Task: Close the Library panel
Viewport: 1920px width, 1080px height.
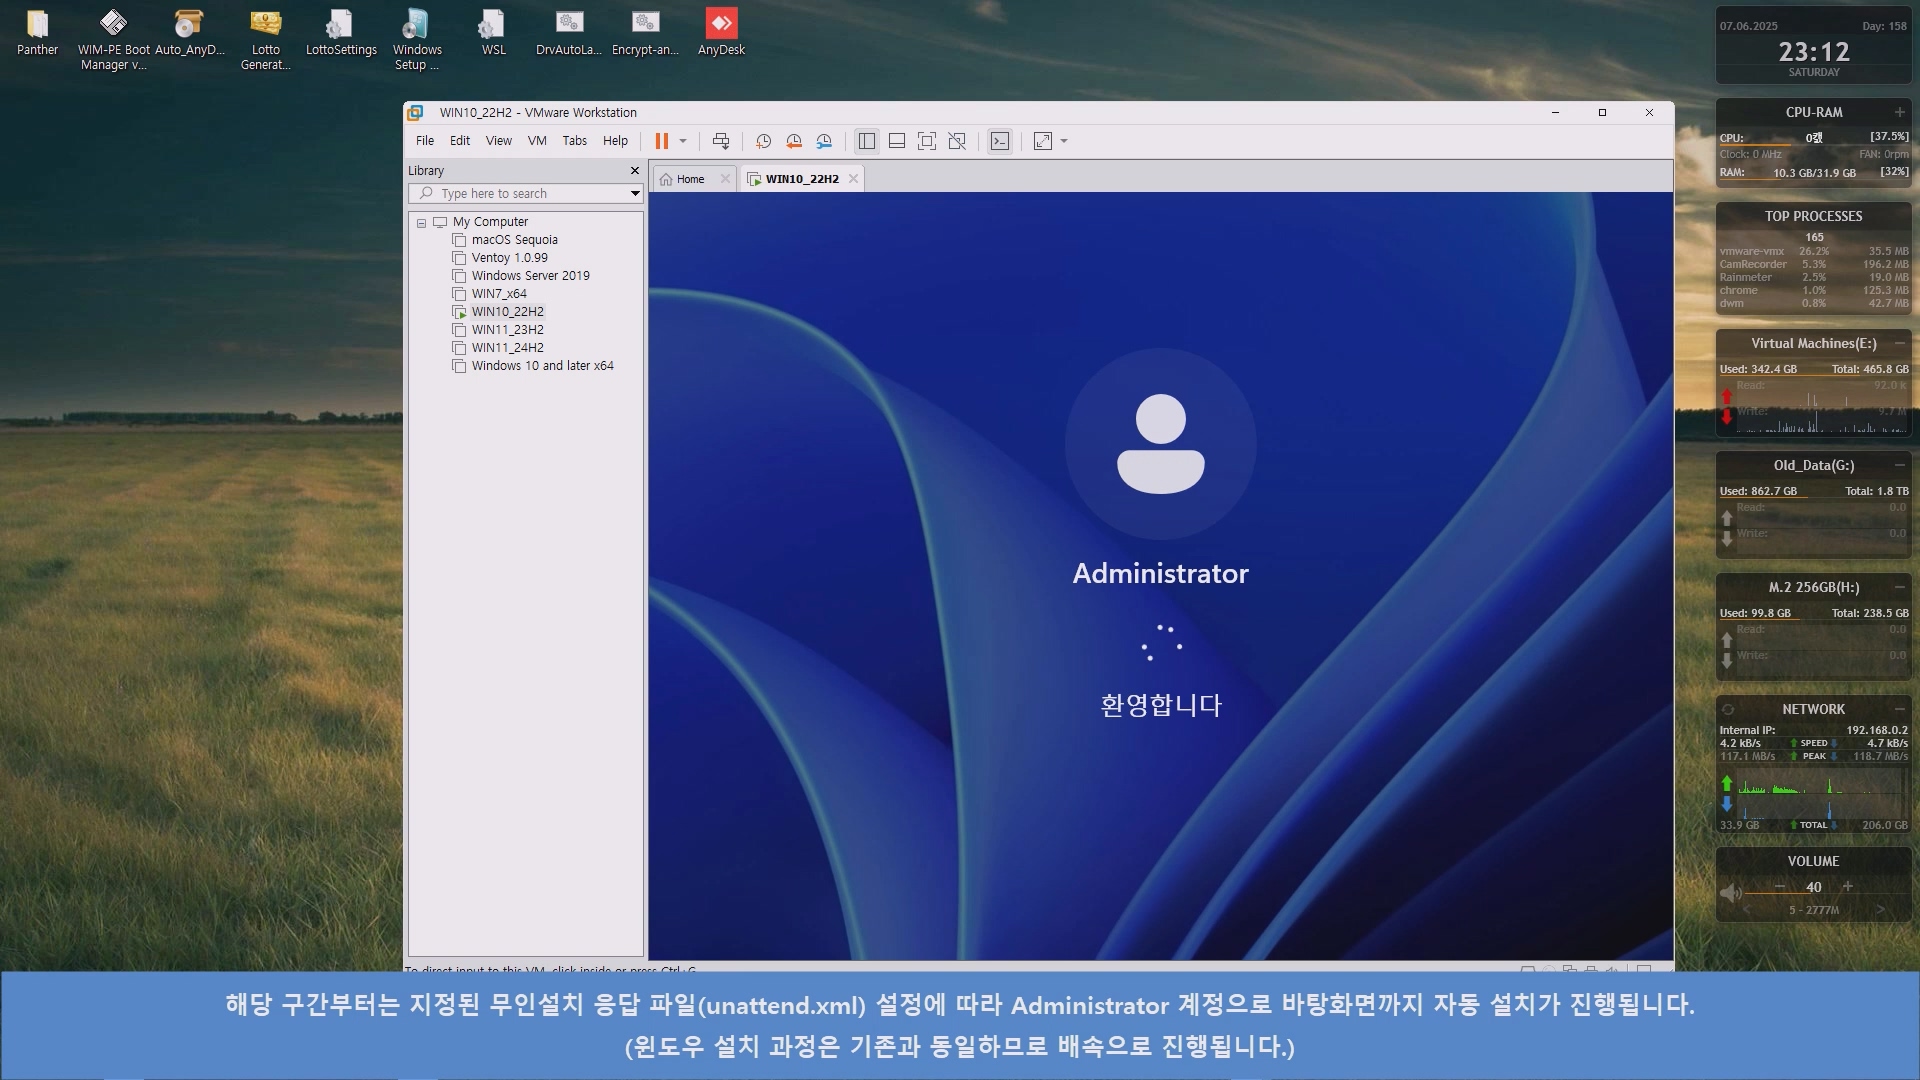Action: point(634,171)
